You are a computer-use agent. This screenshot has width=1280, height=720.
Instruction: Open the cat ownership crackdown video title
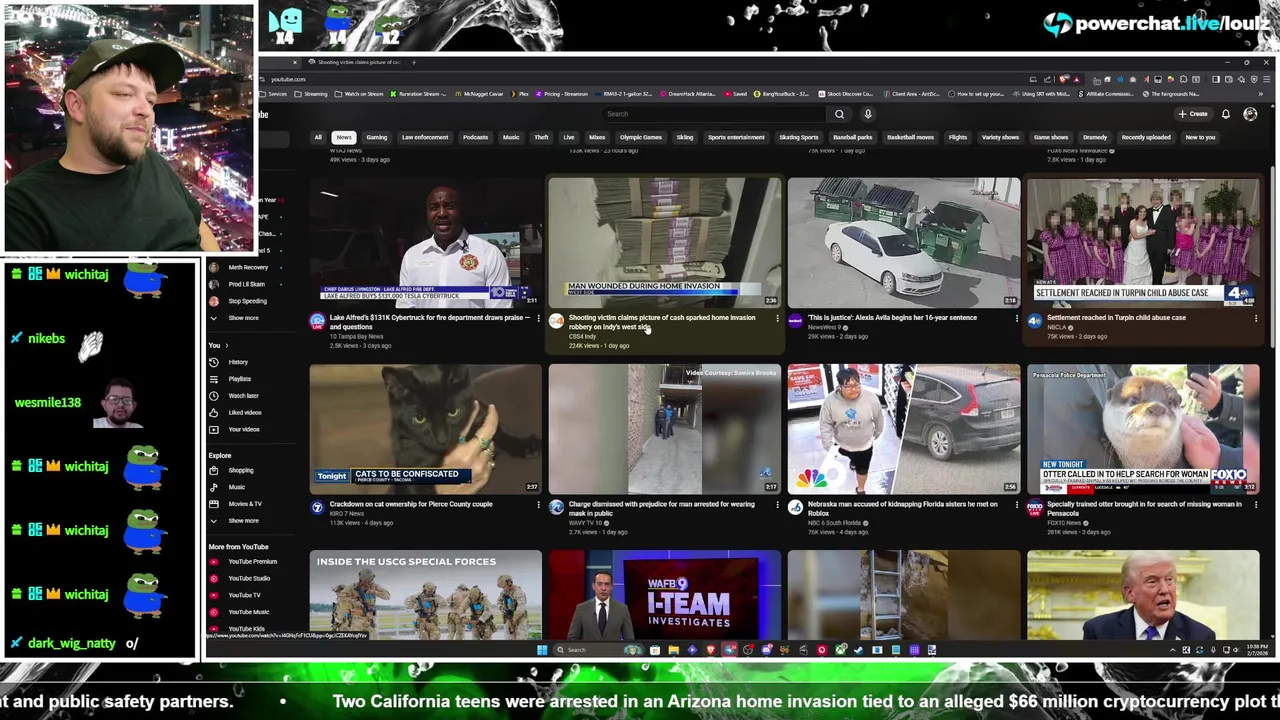pyautogui.click(x=411, y=504)
